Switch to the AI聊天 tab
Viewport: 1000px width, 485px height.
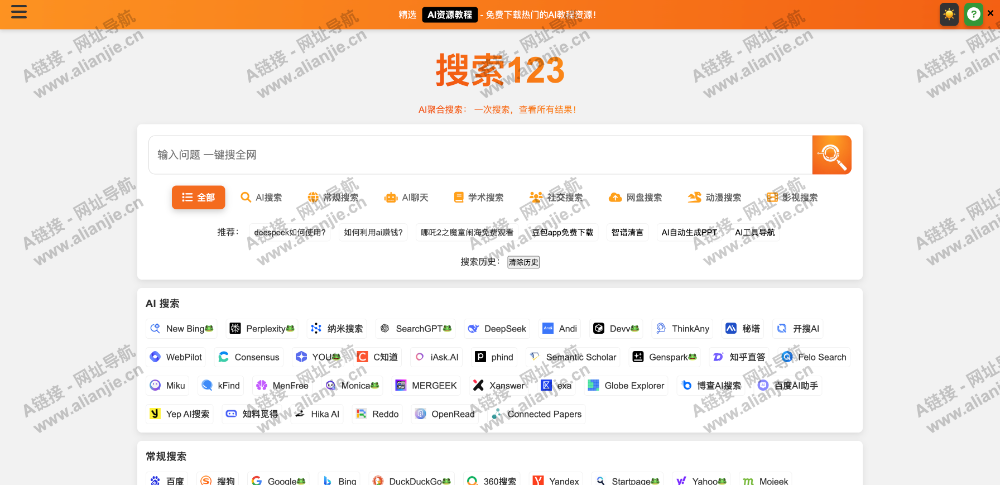pos(406,197)
